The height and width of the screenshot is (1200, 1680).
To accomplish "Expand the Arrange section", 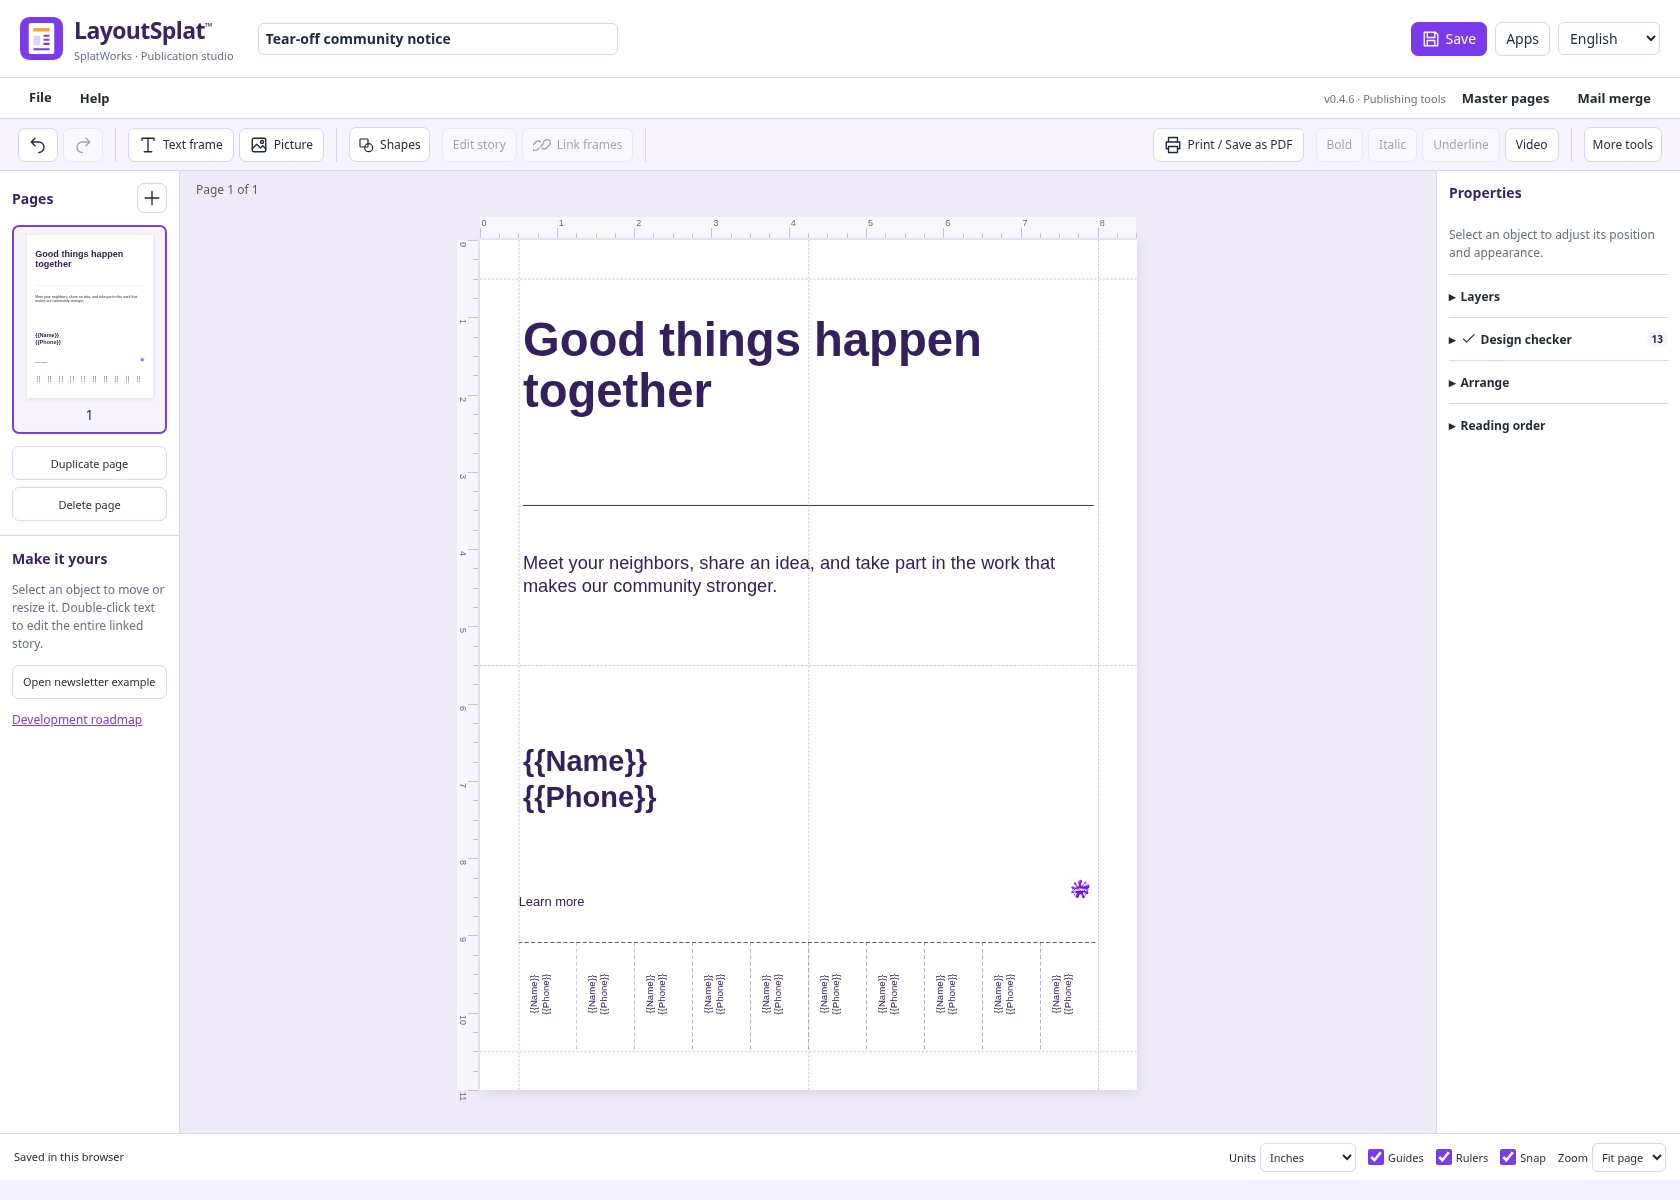I will [1558, 383].
